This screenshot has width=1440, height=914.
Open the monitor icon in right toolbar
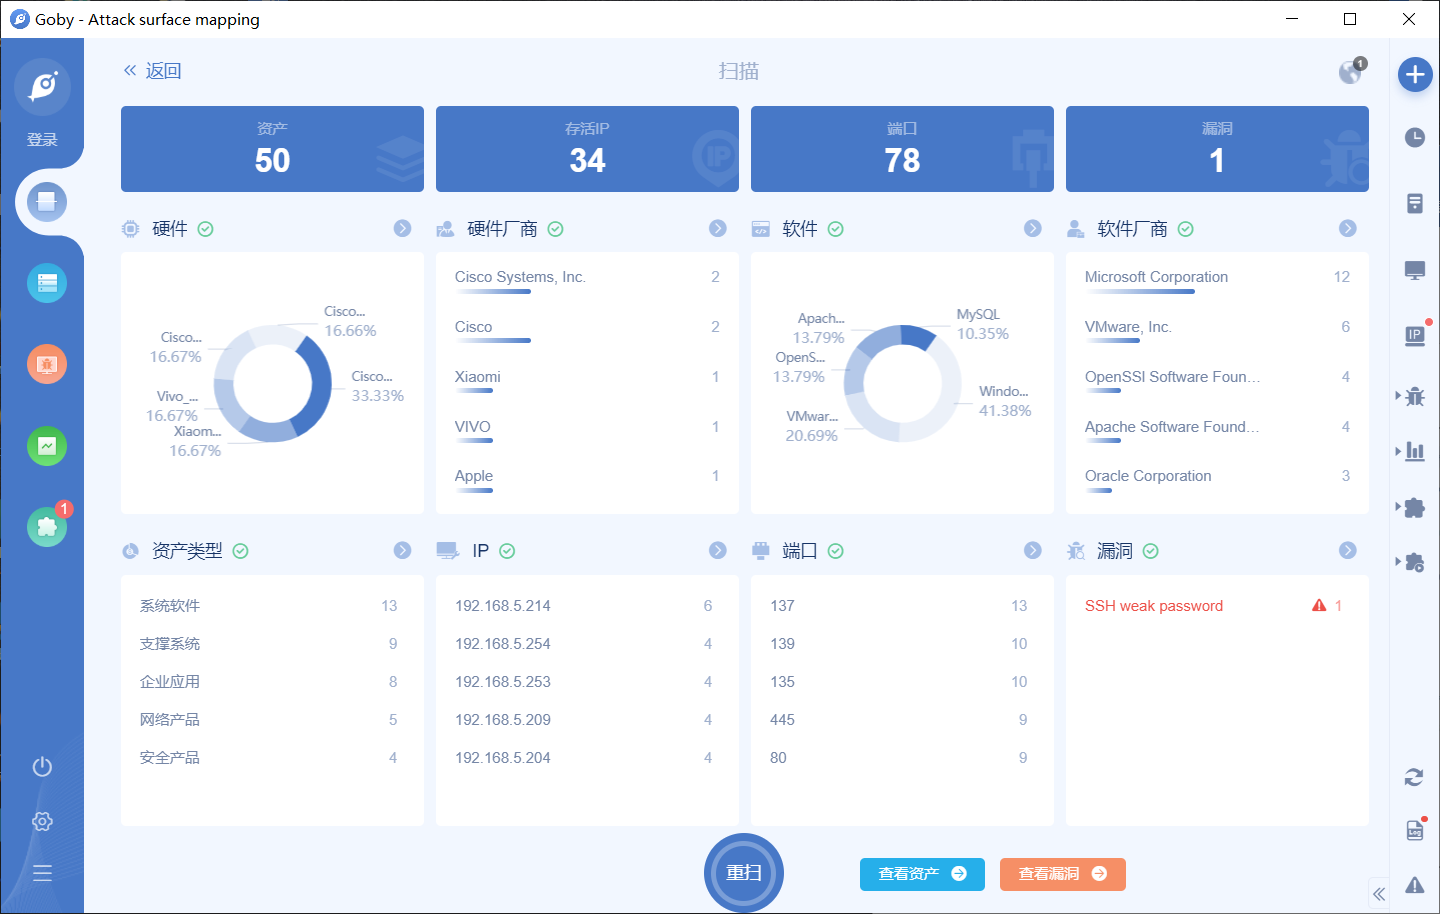click(x=1415, y=270)
